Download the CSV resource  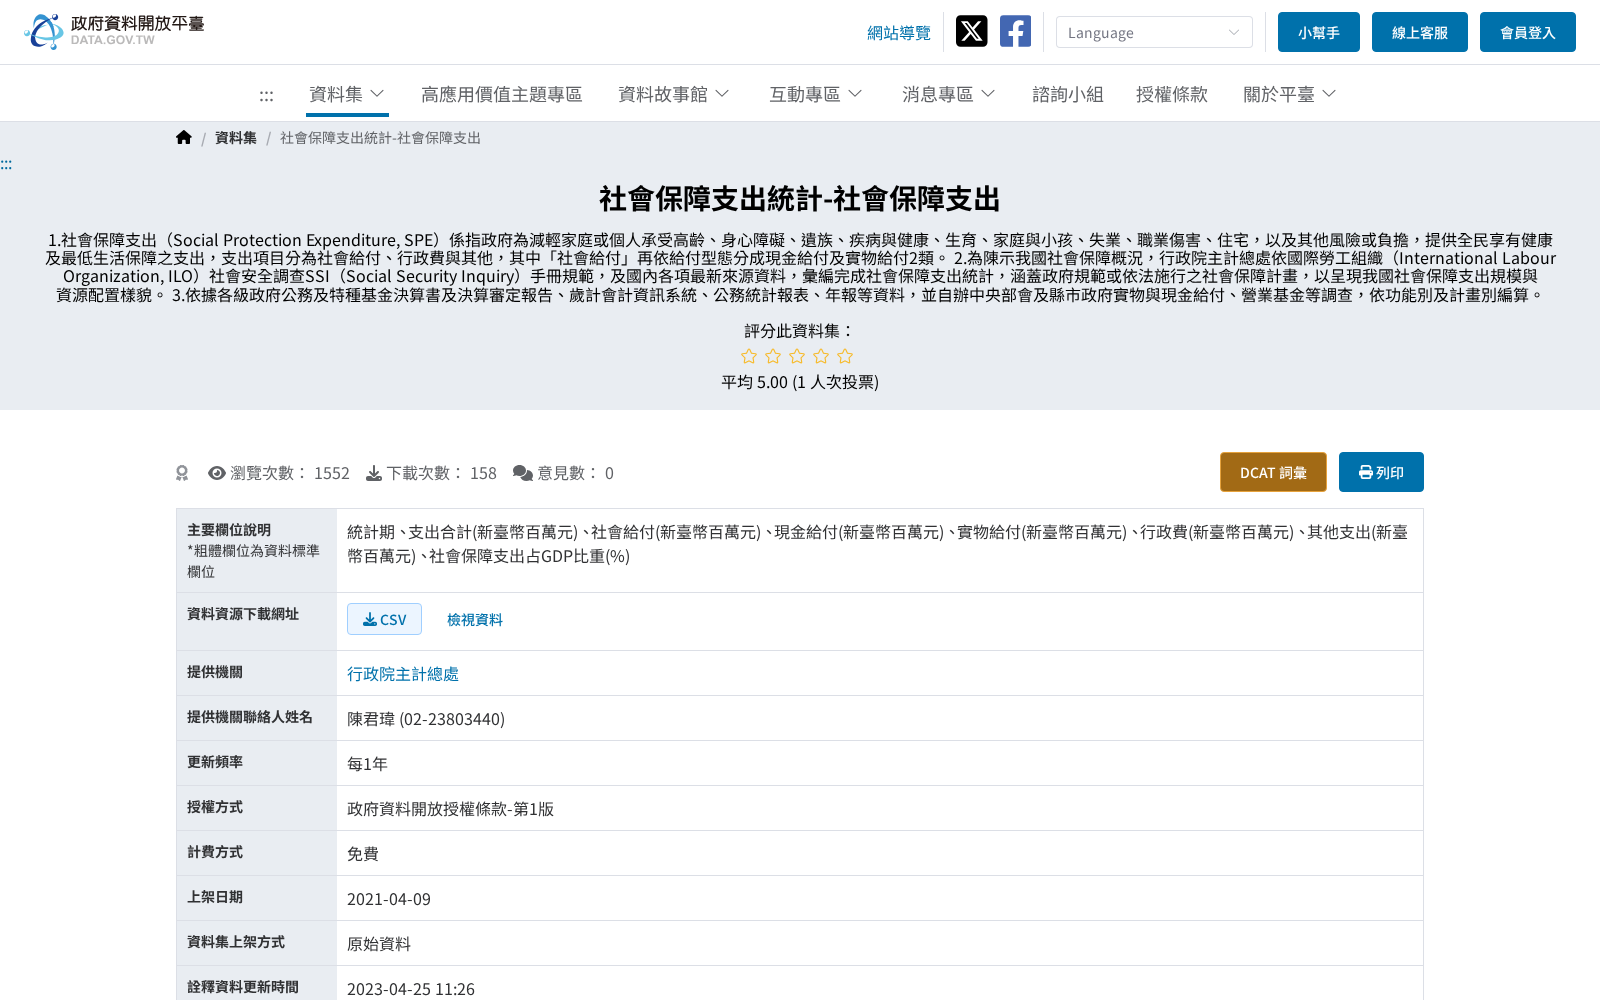point(384,619)
